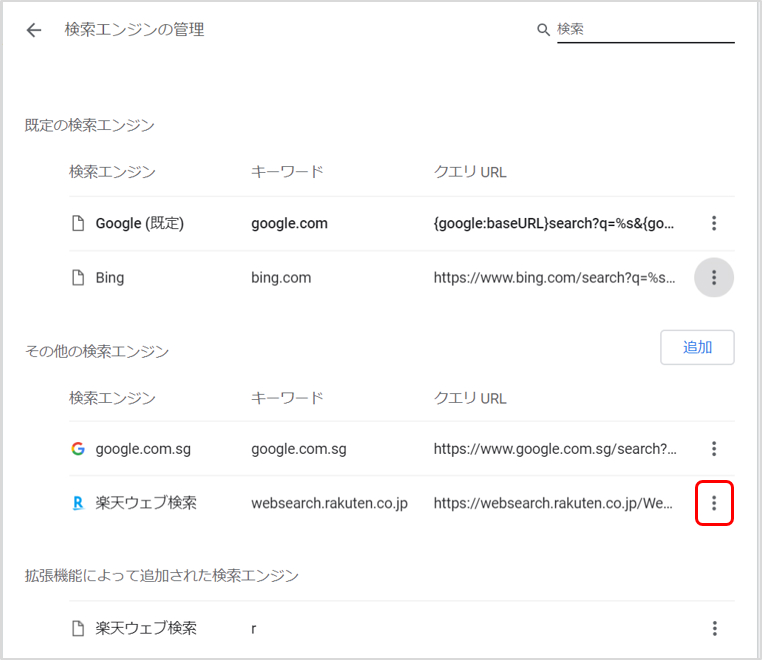Click the その他の検索エンジン section heading
This screenshot has width=762, height=660.
(x=97, y=351)
